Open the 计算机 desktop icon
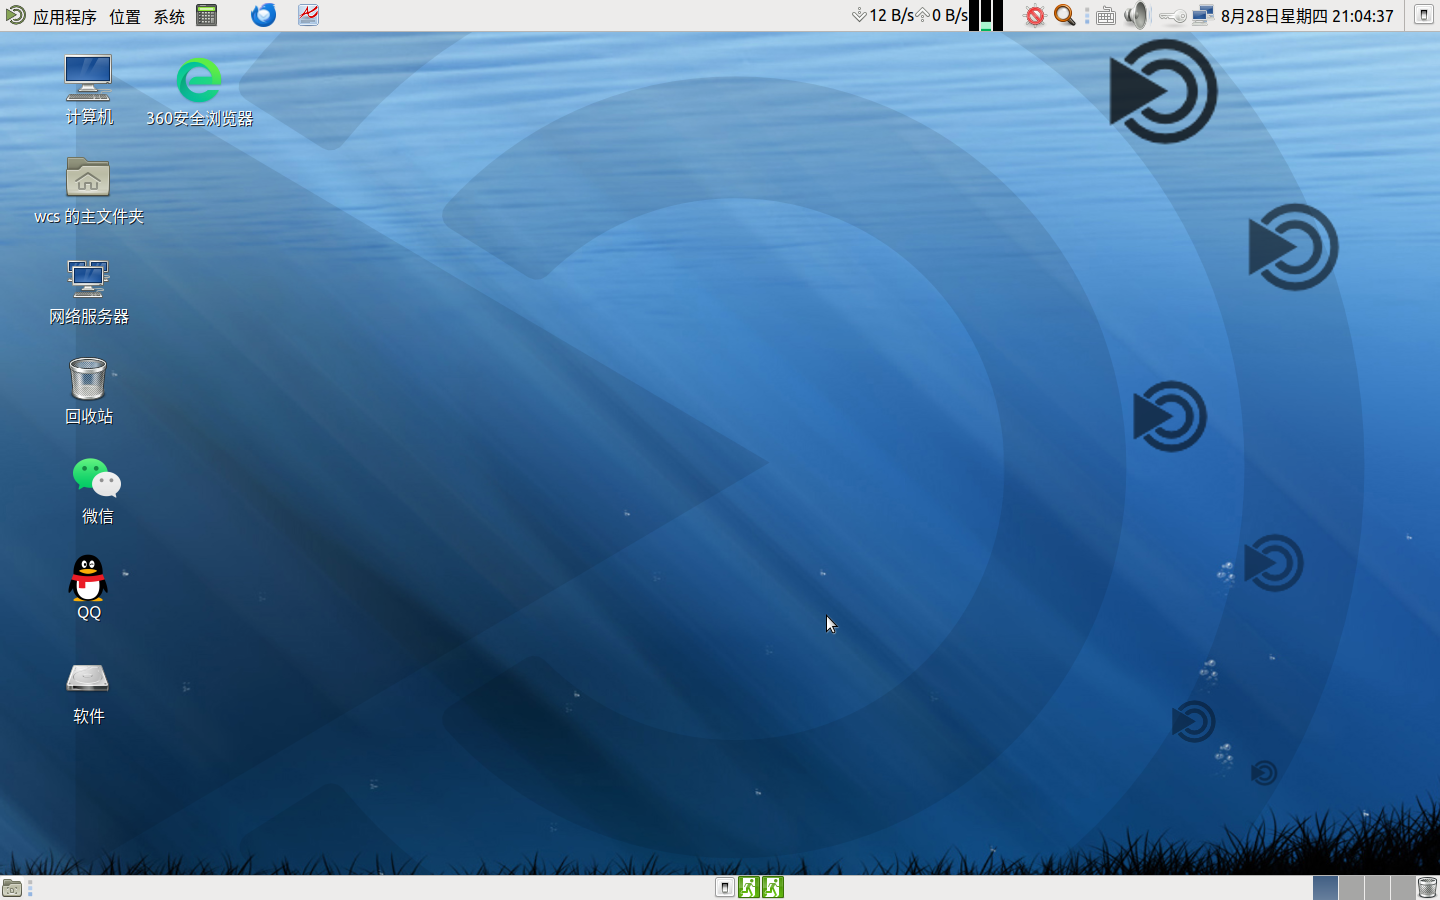The width and height of the screenshot is (1440, 900). pos(89,90)
